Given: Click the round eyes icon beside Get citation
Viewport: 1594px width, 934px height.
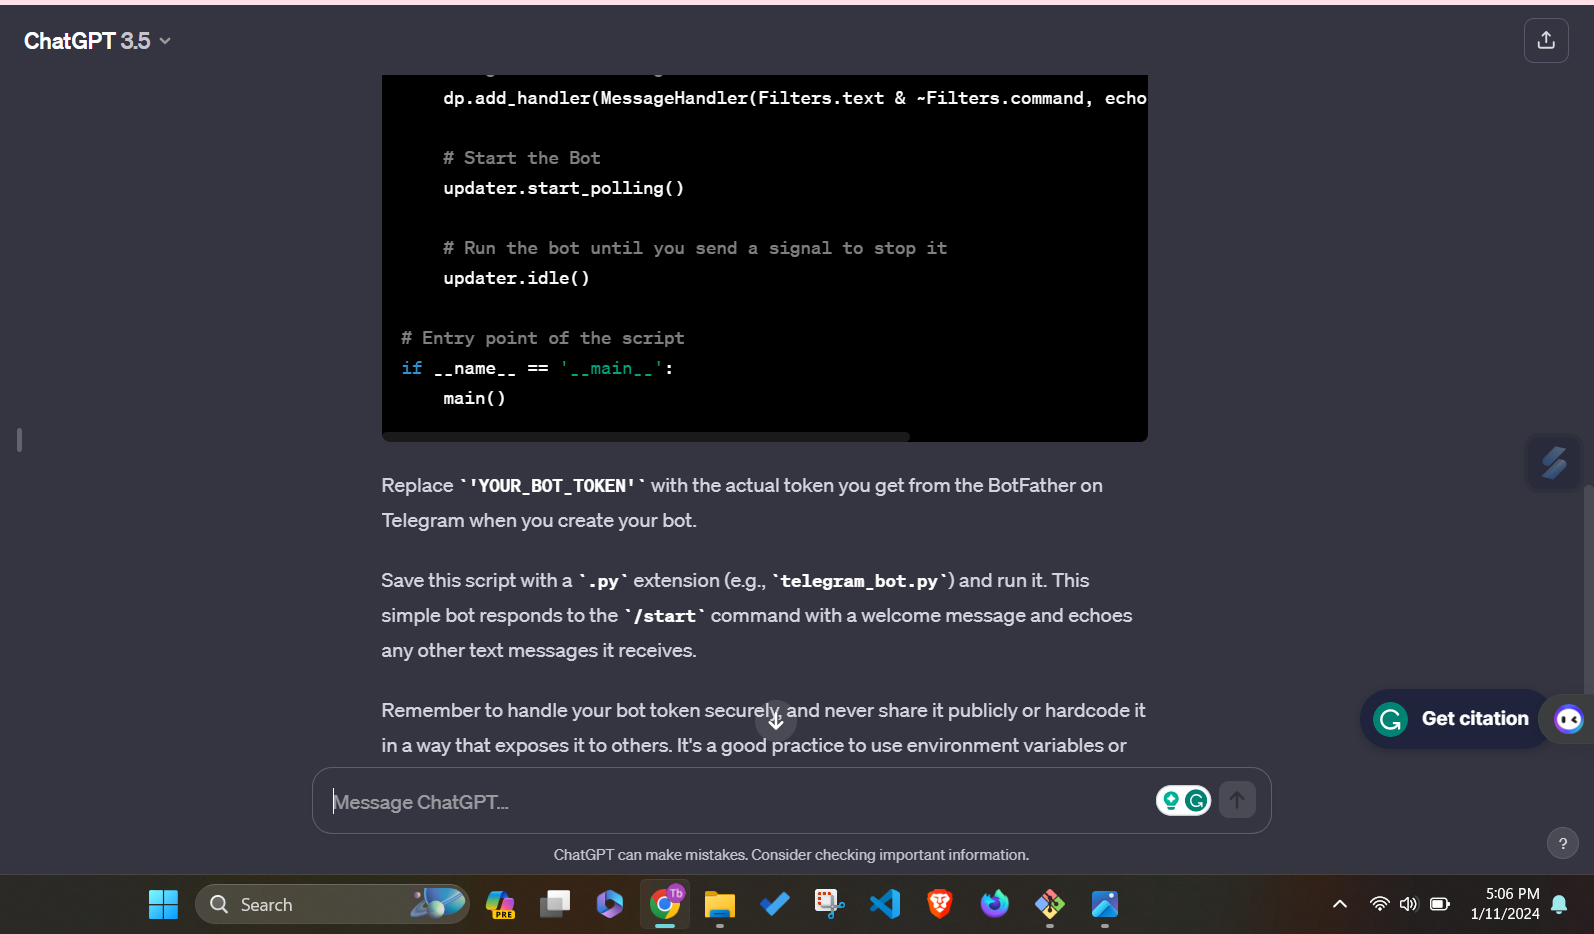Looking at the screenshot, I should (1569, 718).
